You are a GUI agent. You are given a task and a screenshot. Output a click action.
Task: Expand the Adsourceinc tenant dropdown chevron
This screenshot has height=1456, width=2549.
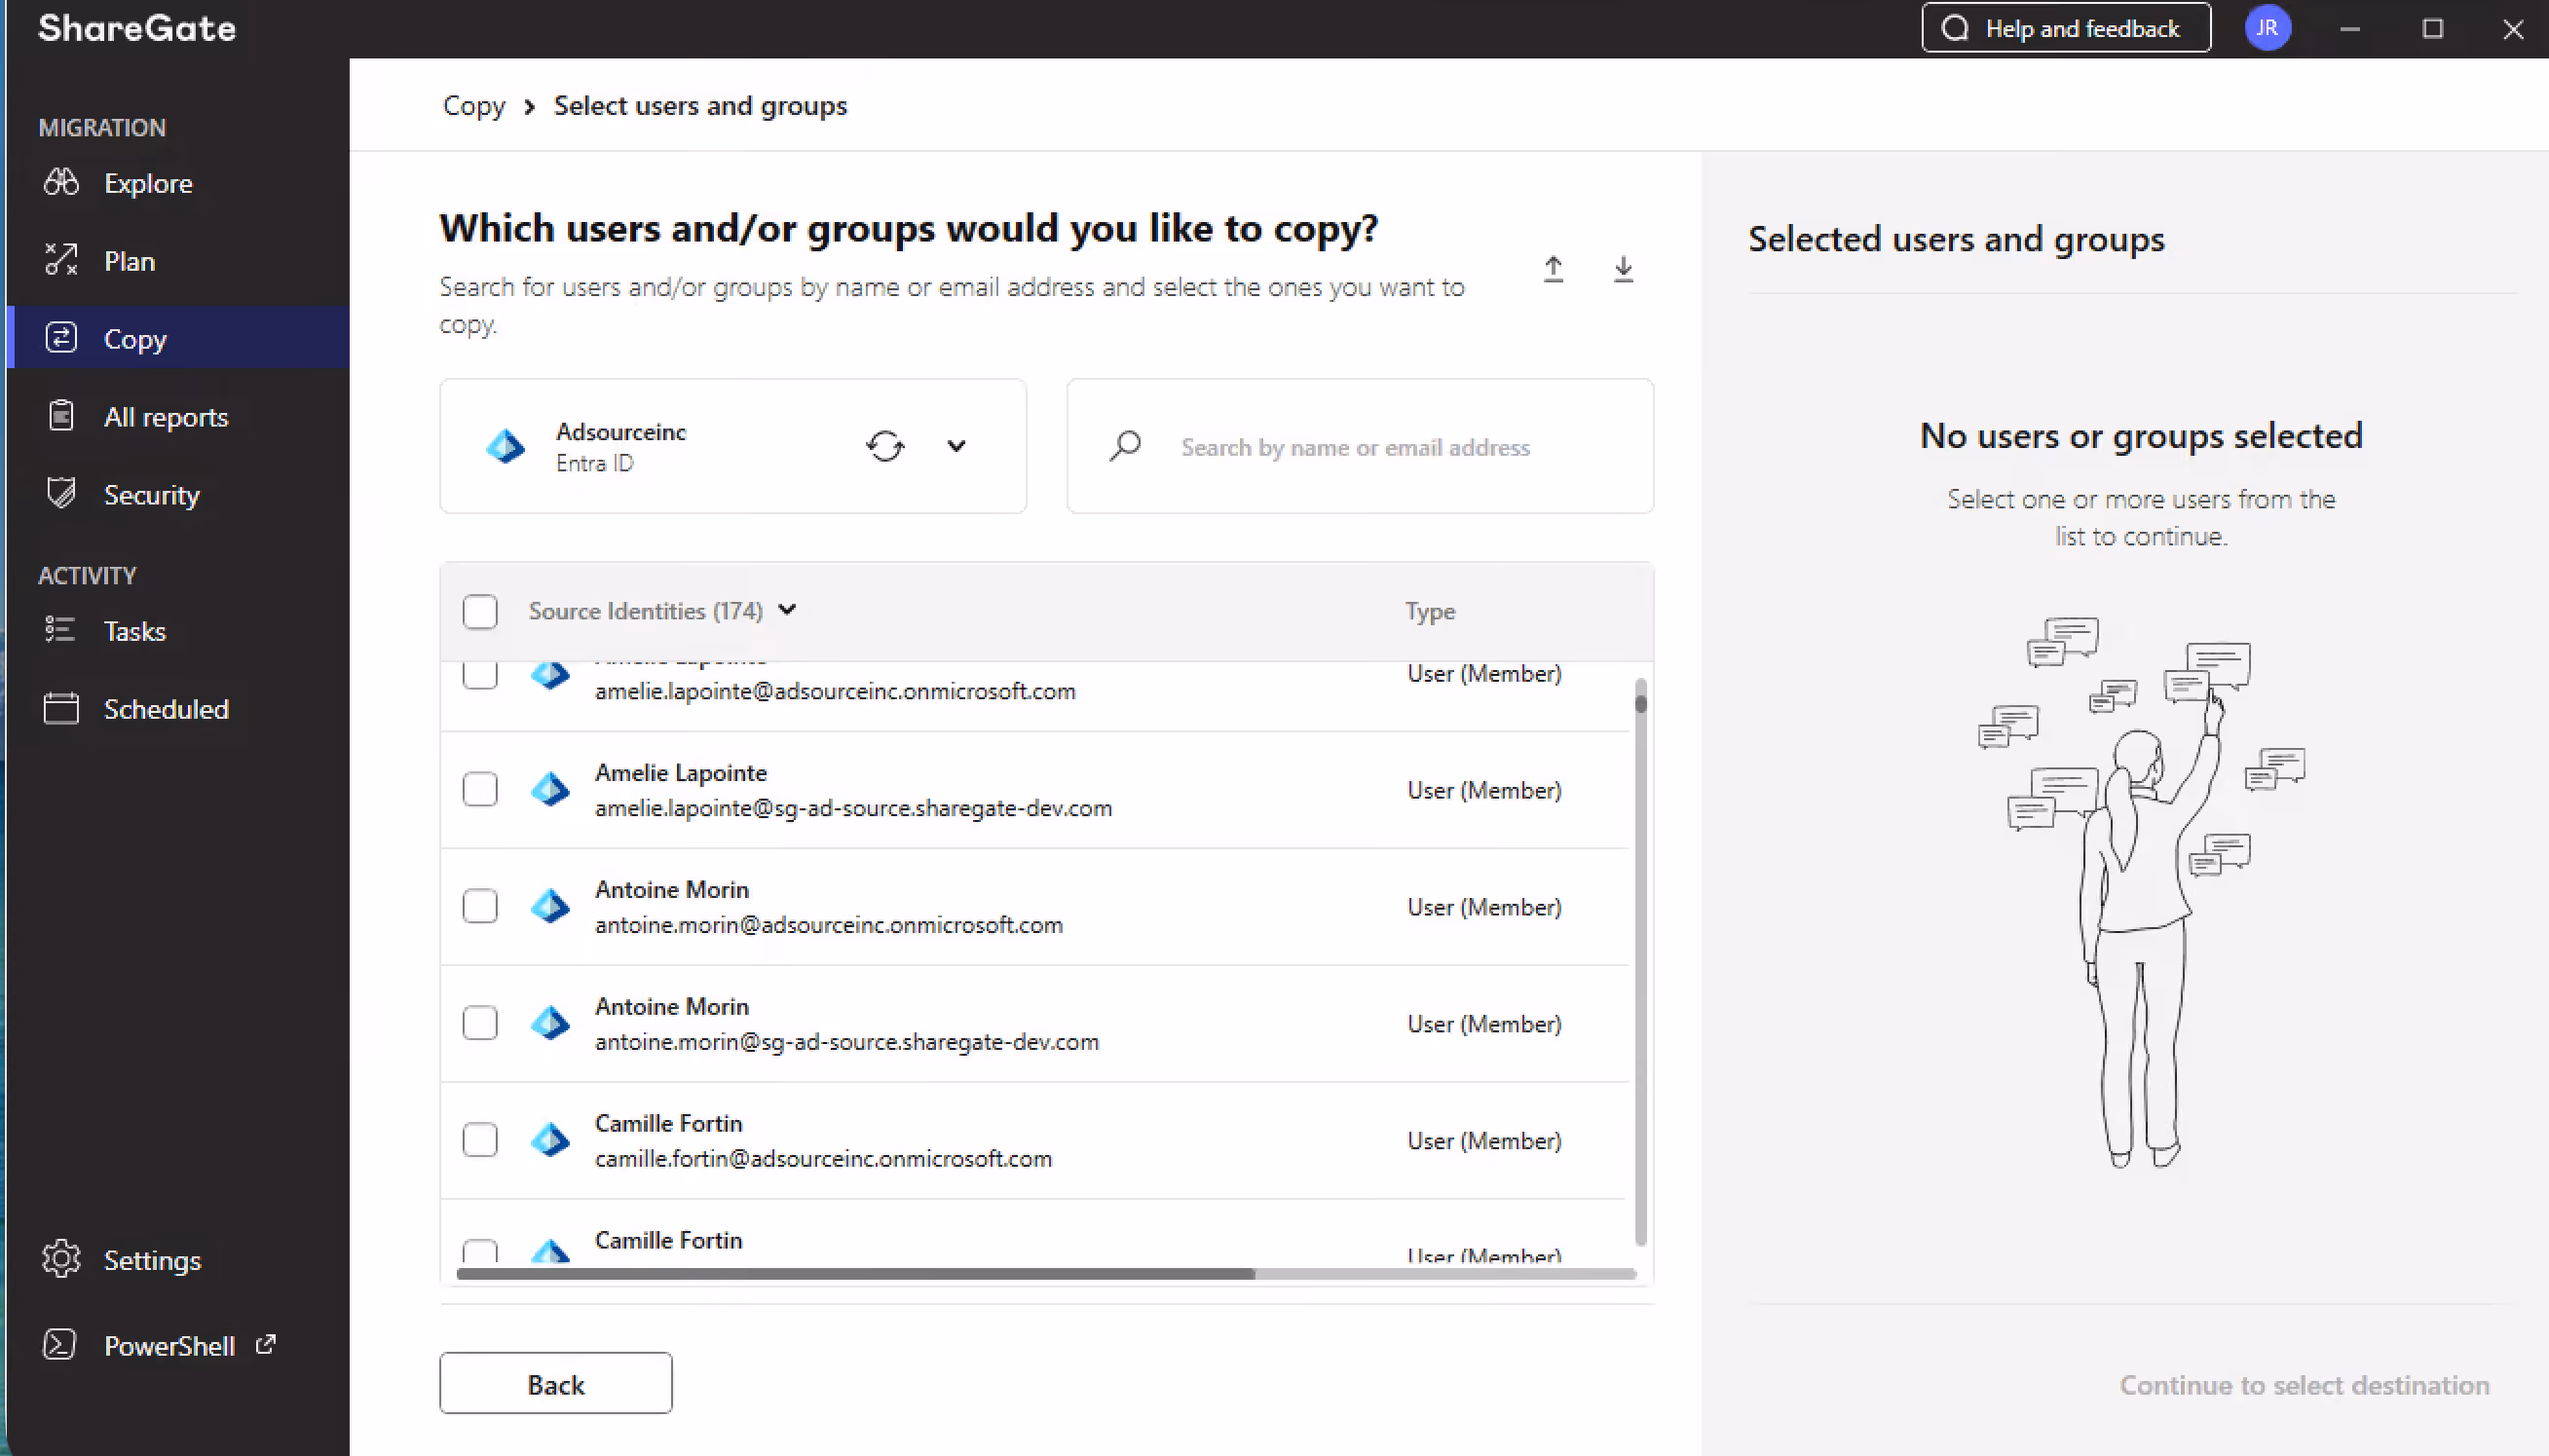957,446
